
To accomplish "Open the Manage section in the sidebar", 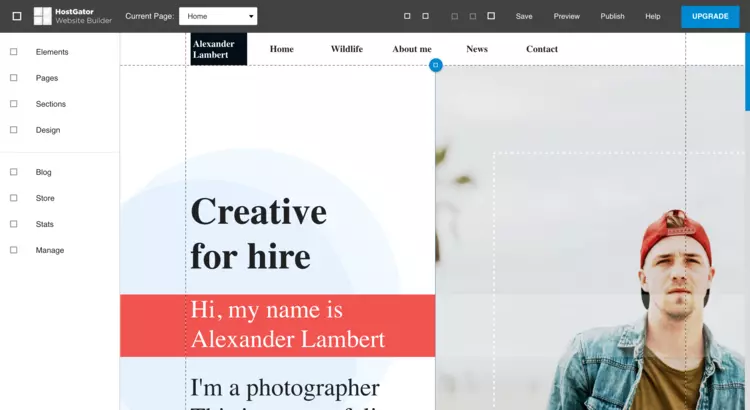I will [x=49, y=250].
